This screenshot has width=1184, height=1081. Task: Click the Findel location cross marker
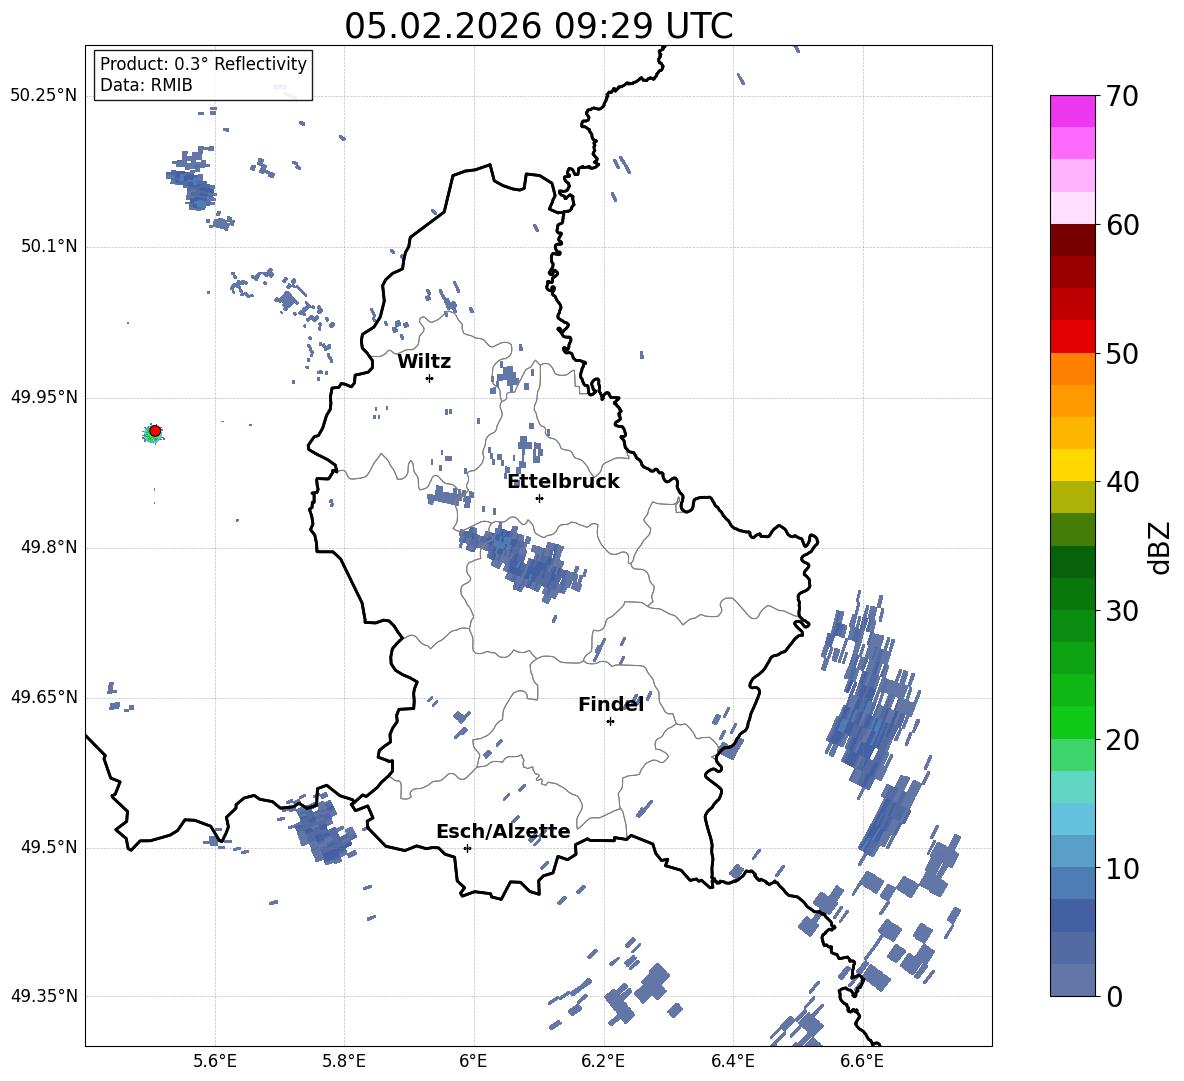[610, 722]
